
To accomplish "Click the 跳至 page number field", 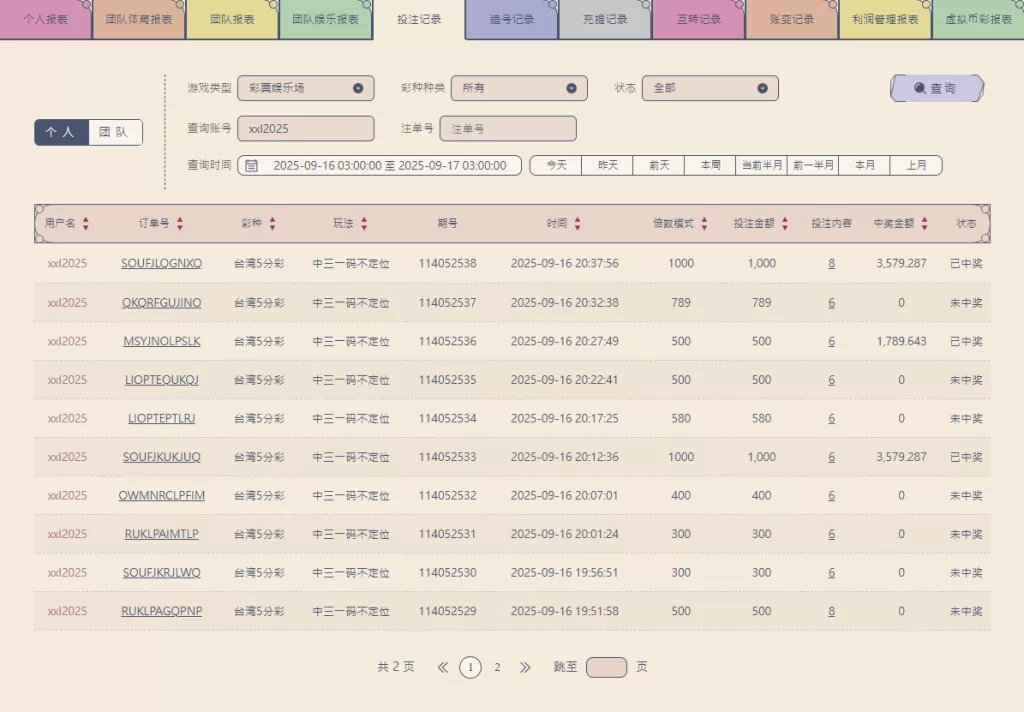I will coord(606,667).
